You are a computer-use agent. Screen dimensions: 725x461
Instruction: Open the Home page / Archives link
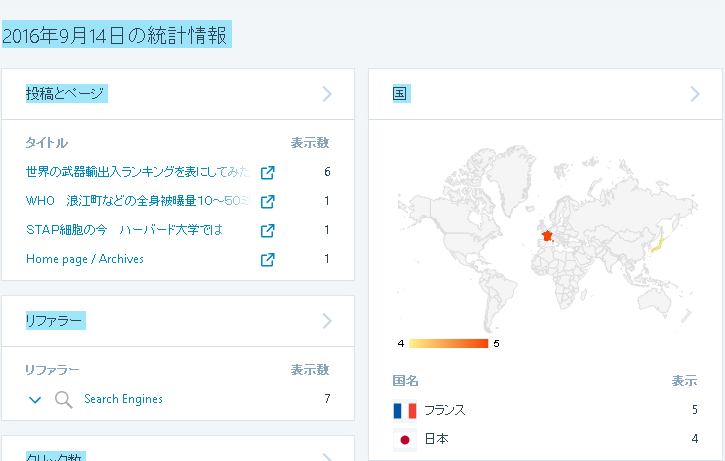(x=85, y=259)
